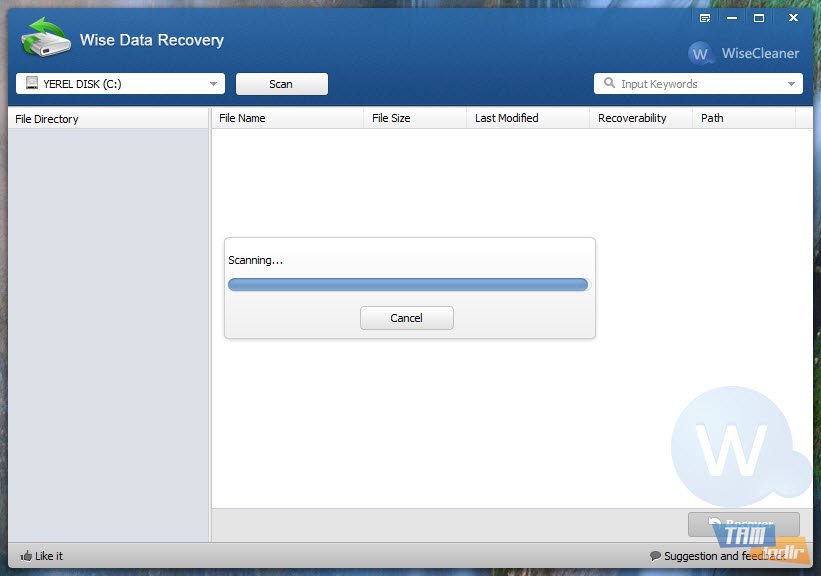821x576 pixels.
Task: Minimize the Wise Data Recovery window
Action: pyautogui.click(x=731, y=18)
